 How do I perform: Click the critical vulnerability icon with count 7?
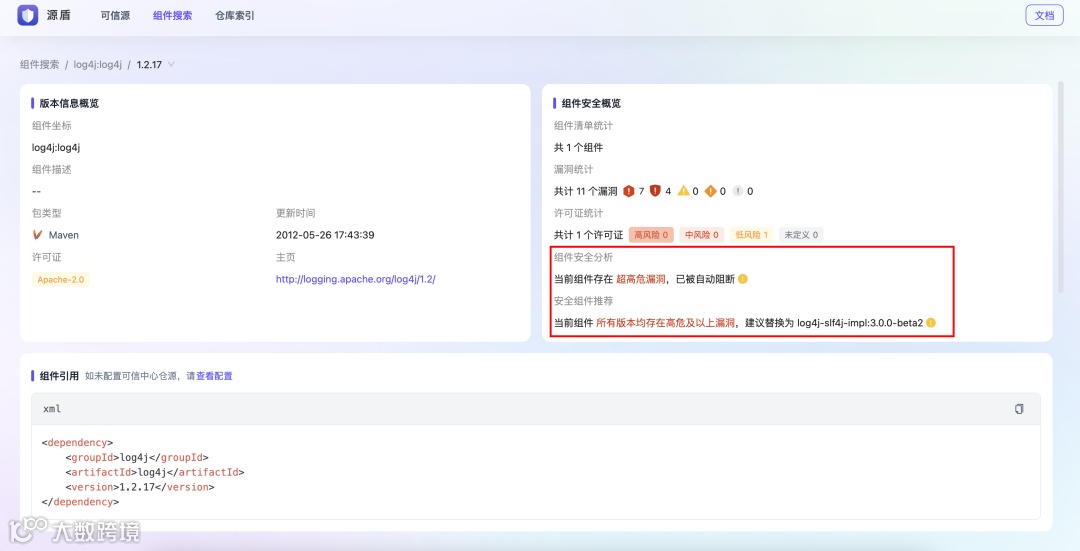point(628,191)
